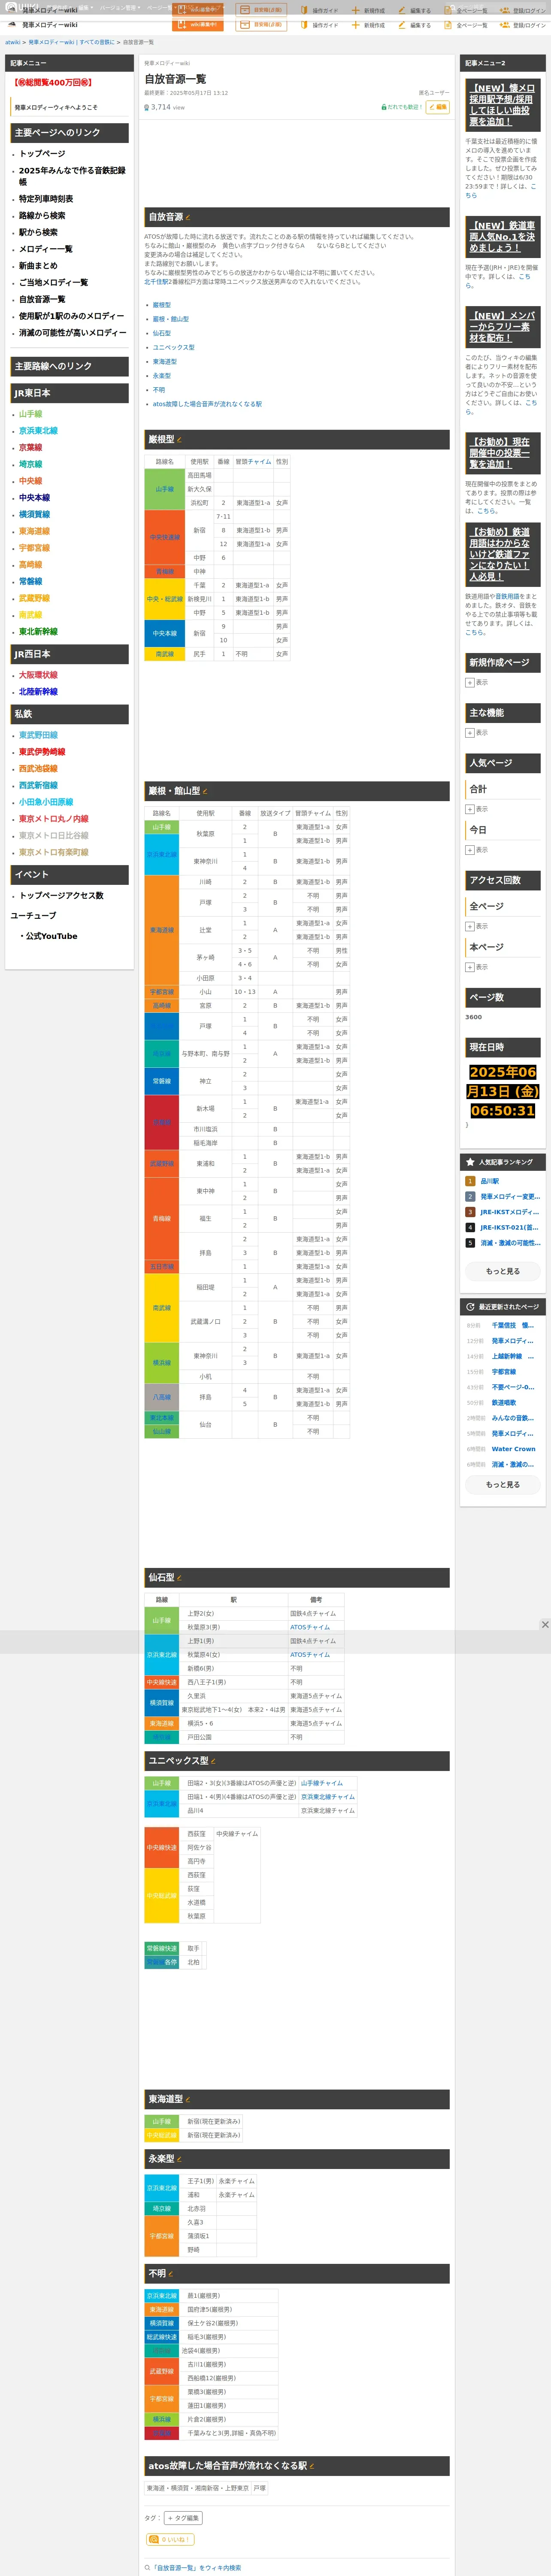Open 路線から検索 in left menu
This screenshot has width=551, height=2576.
42,215
